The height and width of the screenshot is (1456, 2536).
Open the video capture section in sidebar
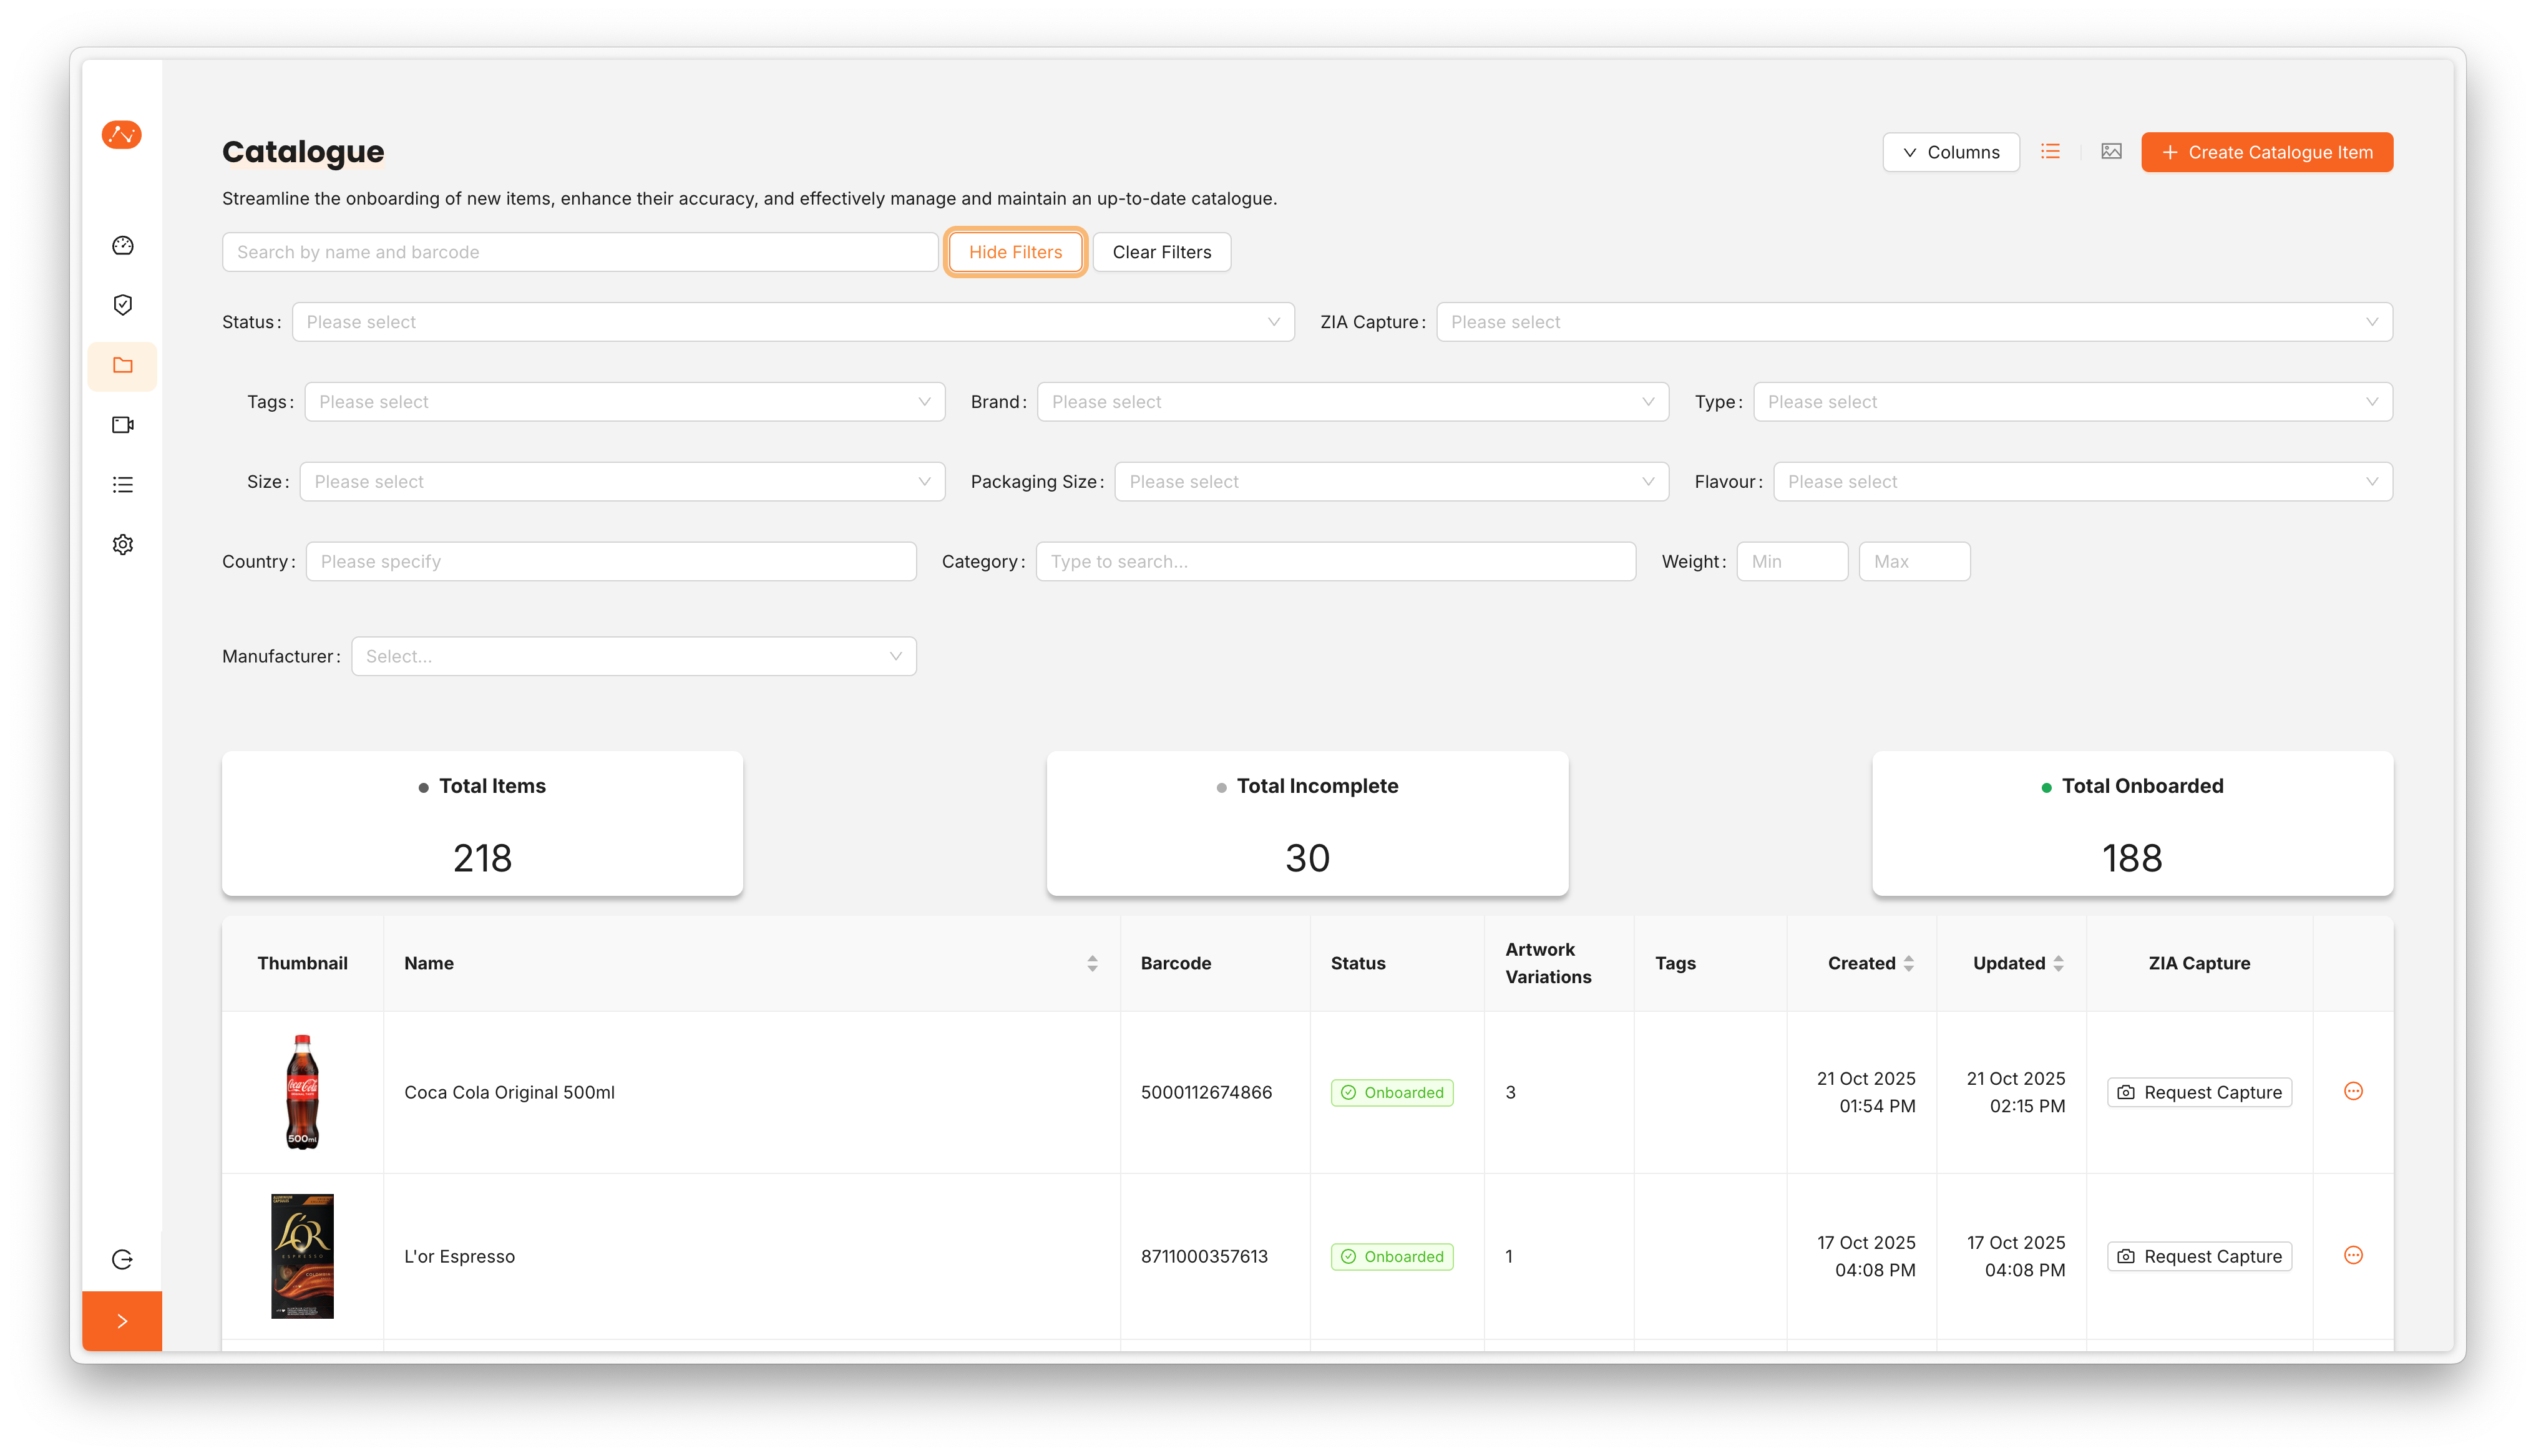pyautogui.click(x=122, y=425)
